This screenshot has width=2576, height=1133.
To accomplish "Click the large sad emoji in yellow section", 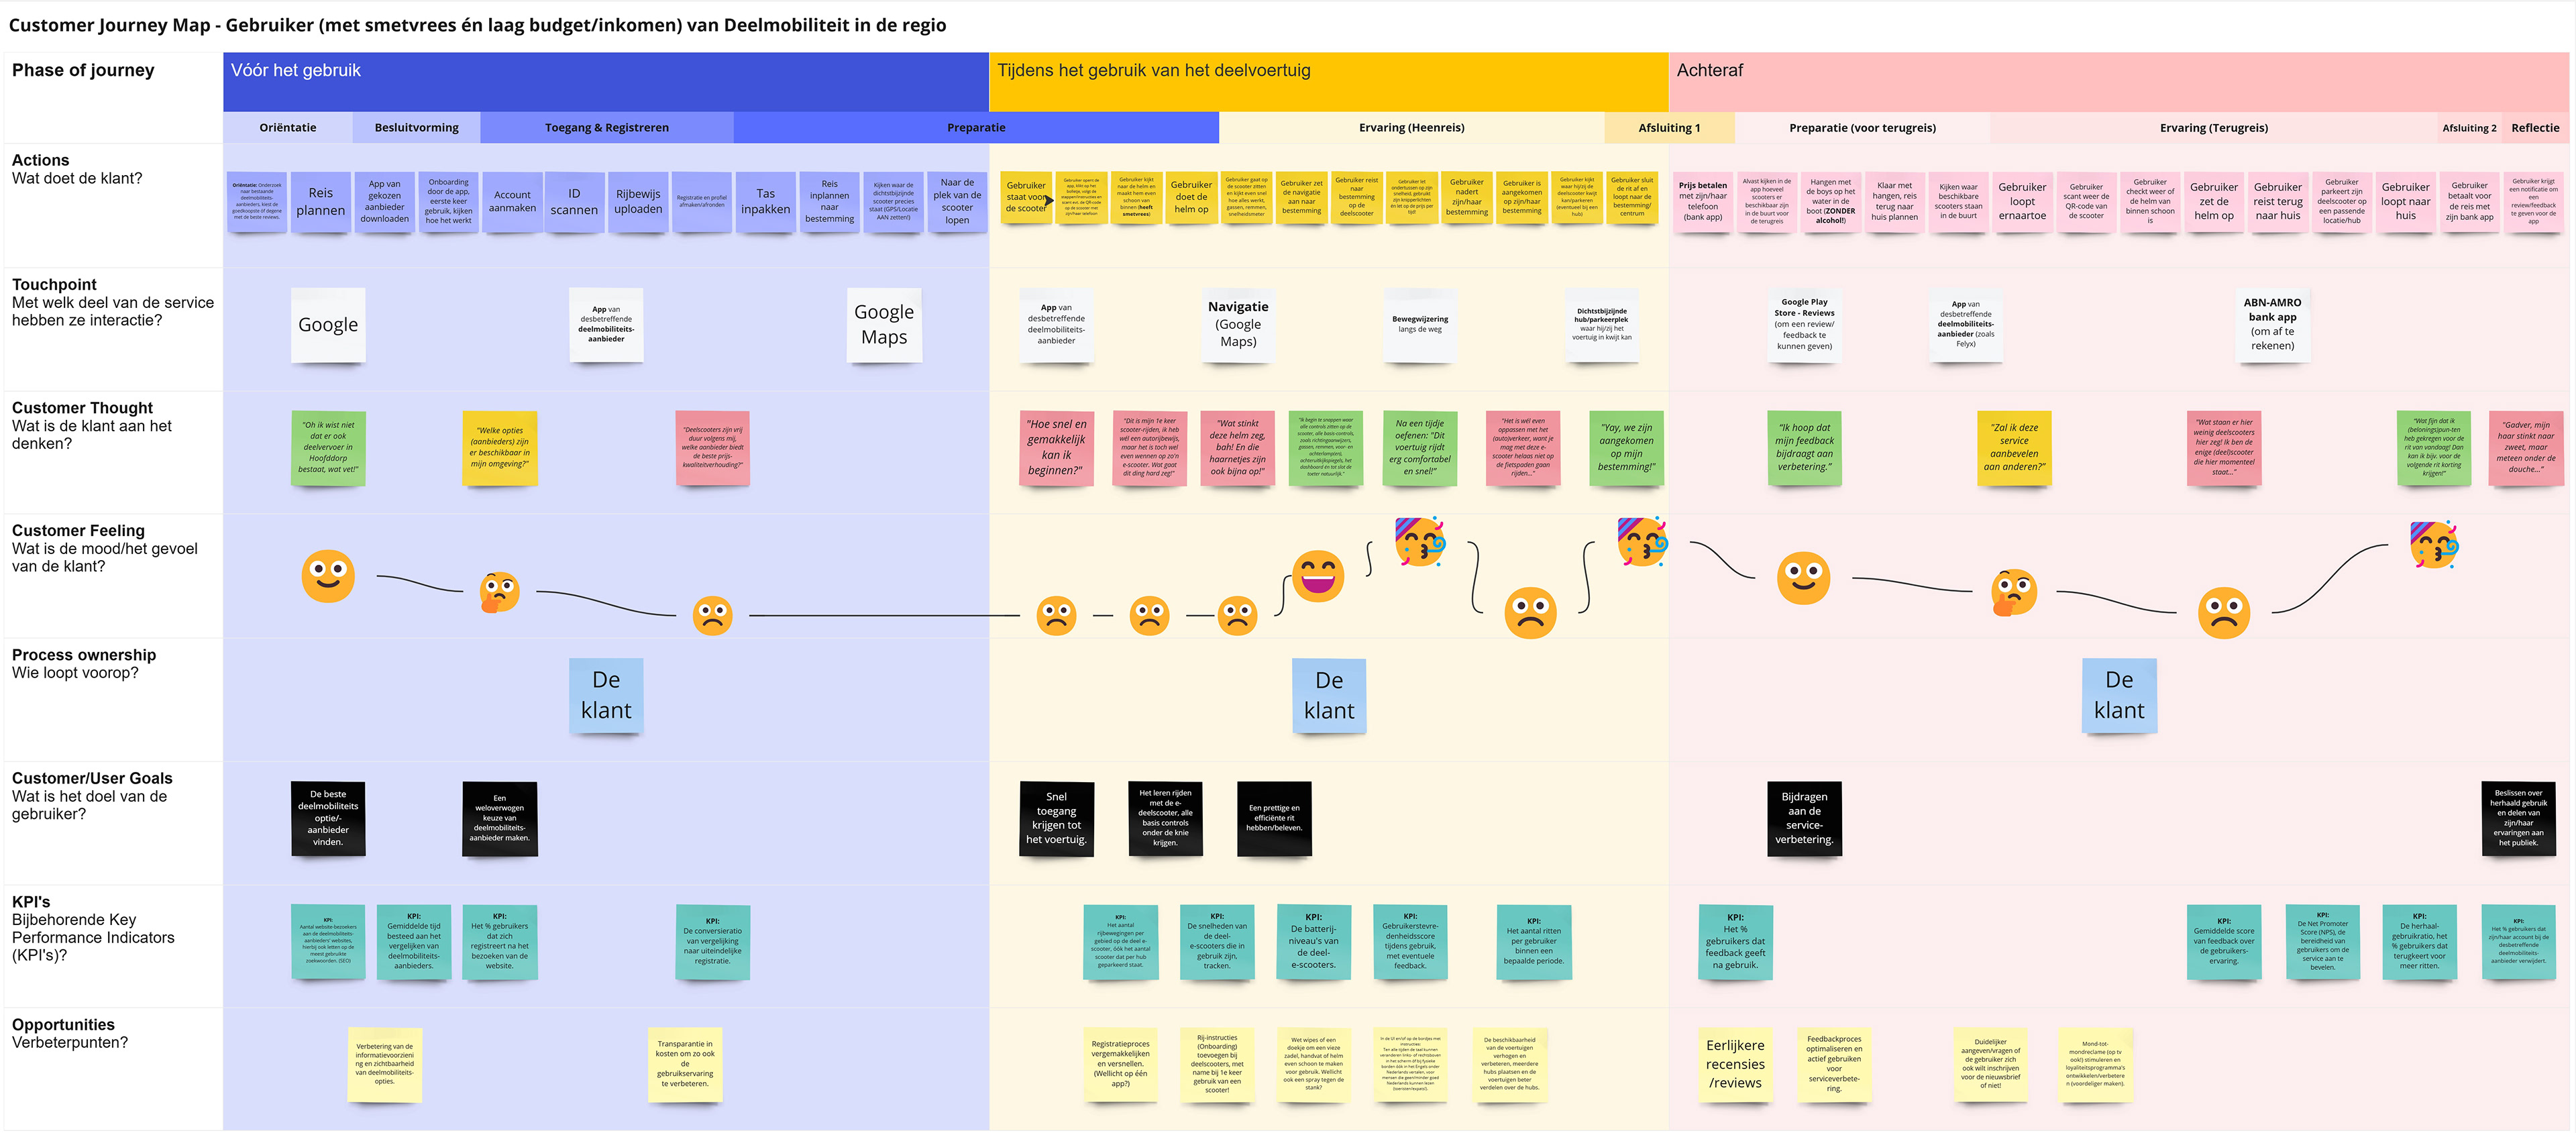I will pos(1530,612).
